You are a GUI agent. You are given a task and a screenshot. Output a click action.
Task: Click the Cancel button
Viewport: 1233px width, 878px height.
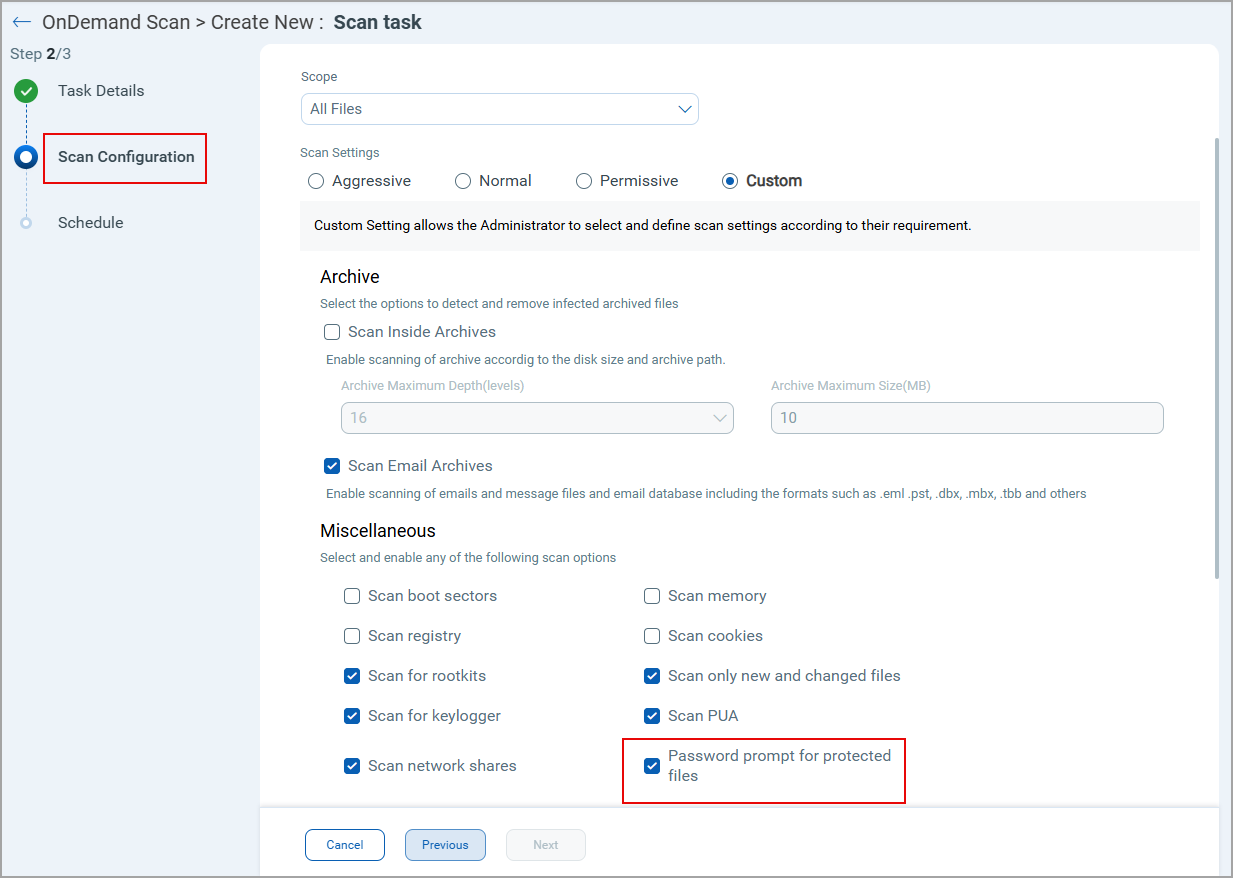345,845
